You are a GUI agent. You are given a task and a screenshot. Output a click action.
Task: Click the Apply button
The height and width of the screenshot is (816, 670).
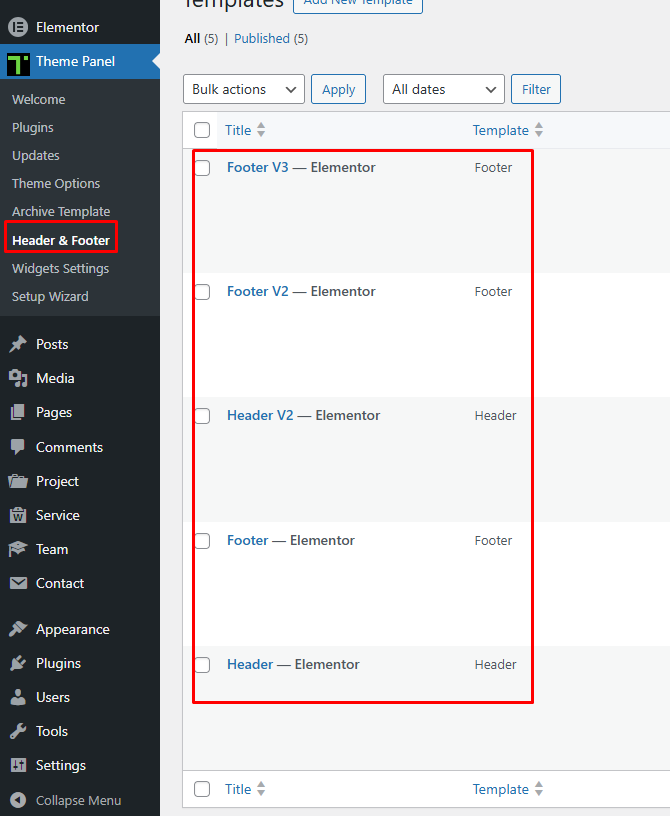(338, 89)
